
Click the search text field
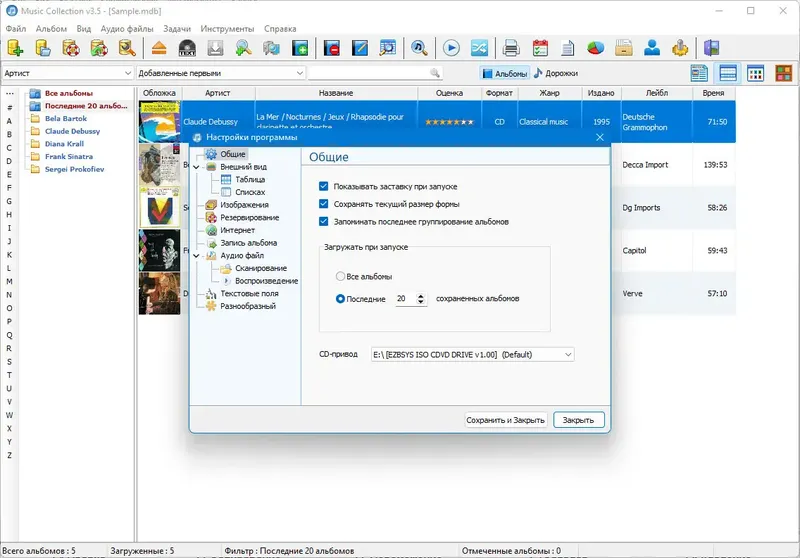pyautogui.click(x=368, y=73)
